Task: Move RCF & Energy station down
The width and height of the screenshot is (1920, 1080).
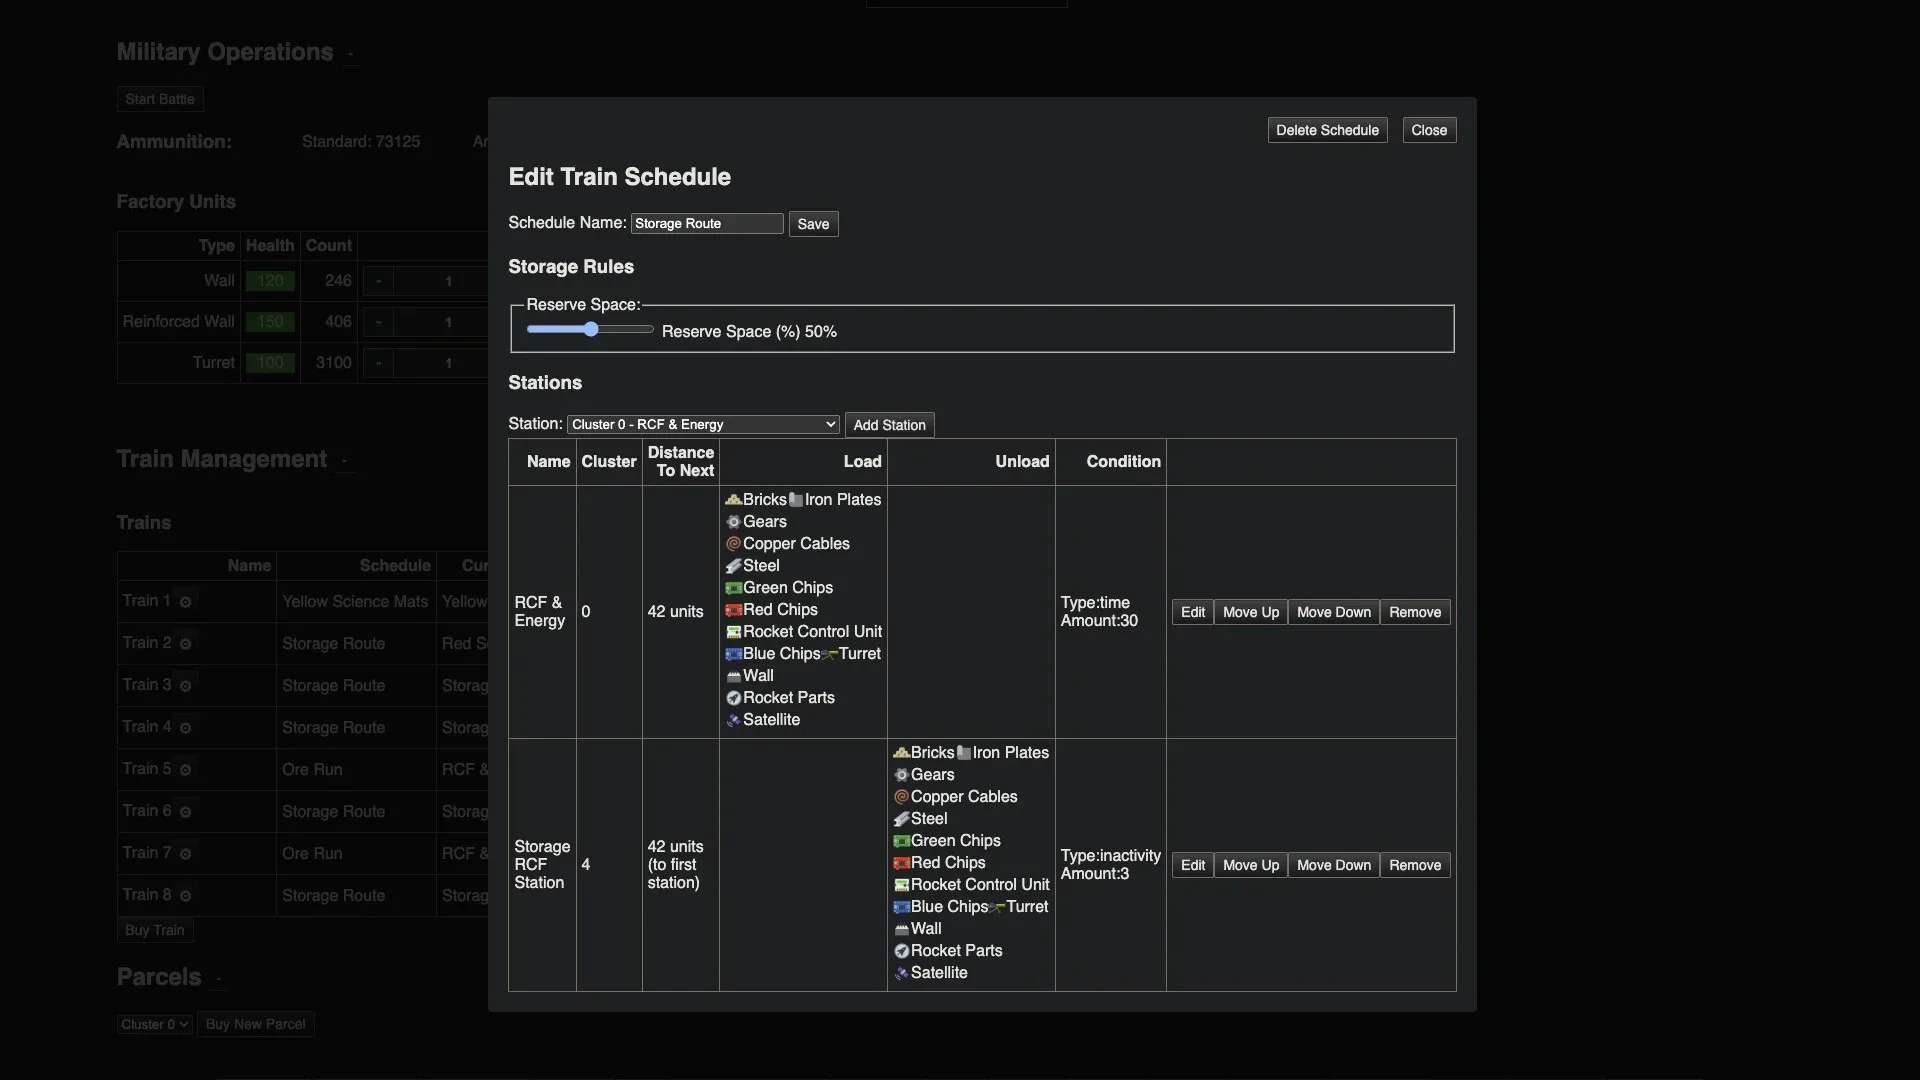Action: (x=1333, y=612)
